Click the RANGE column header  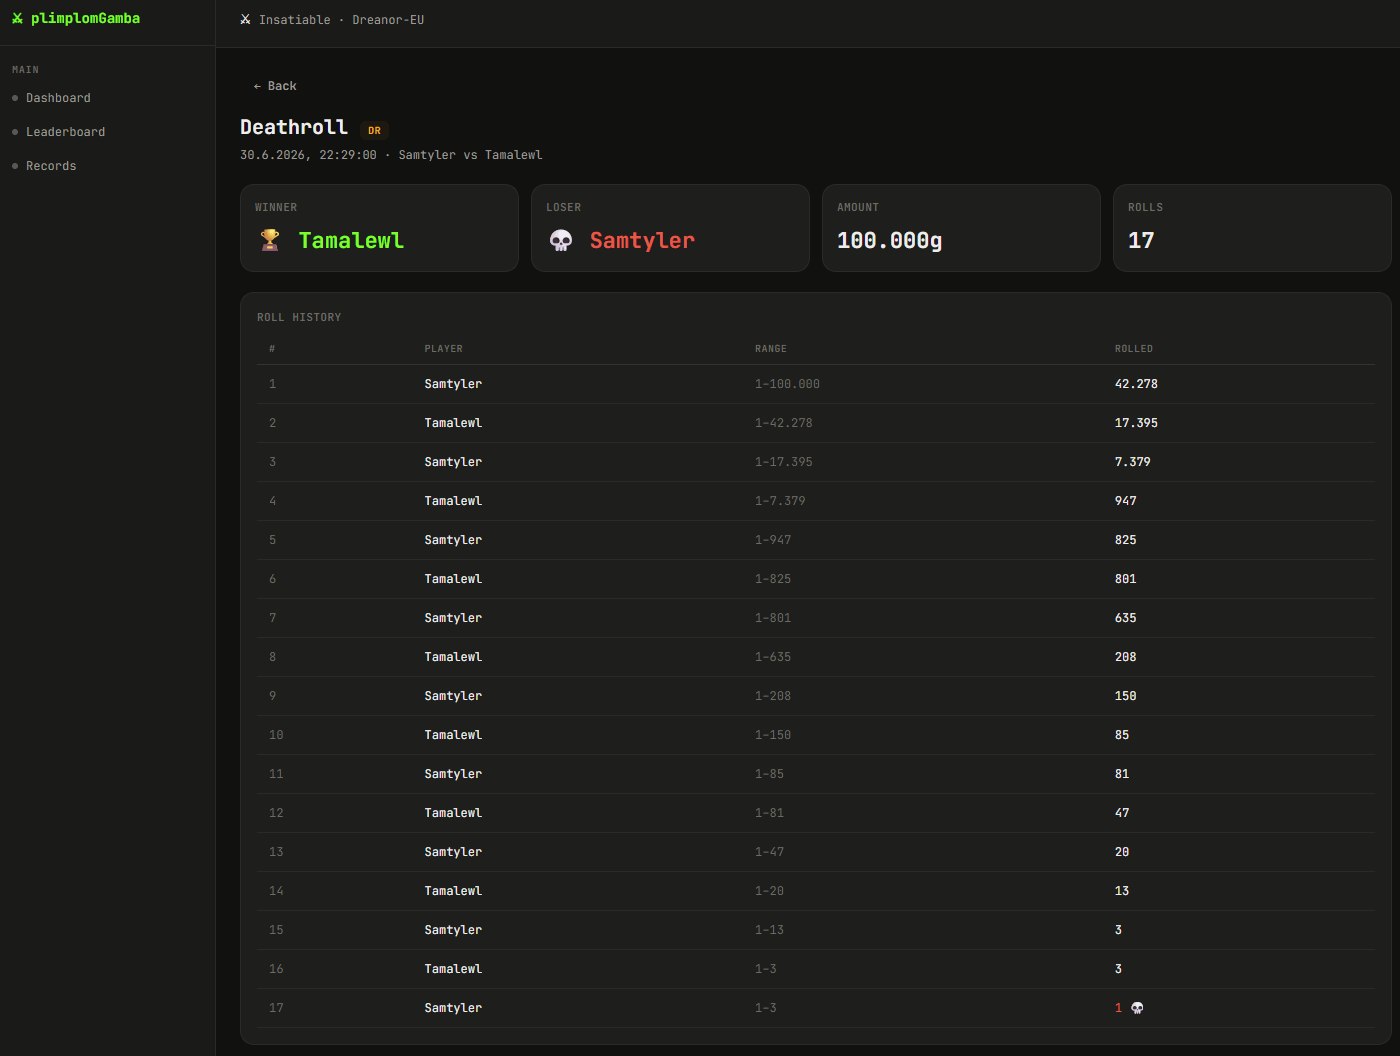click(770, 349)
